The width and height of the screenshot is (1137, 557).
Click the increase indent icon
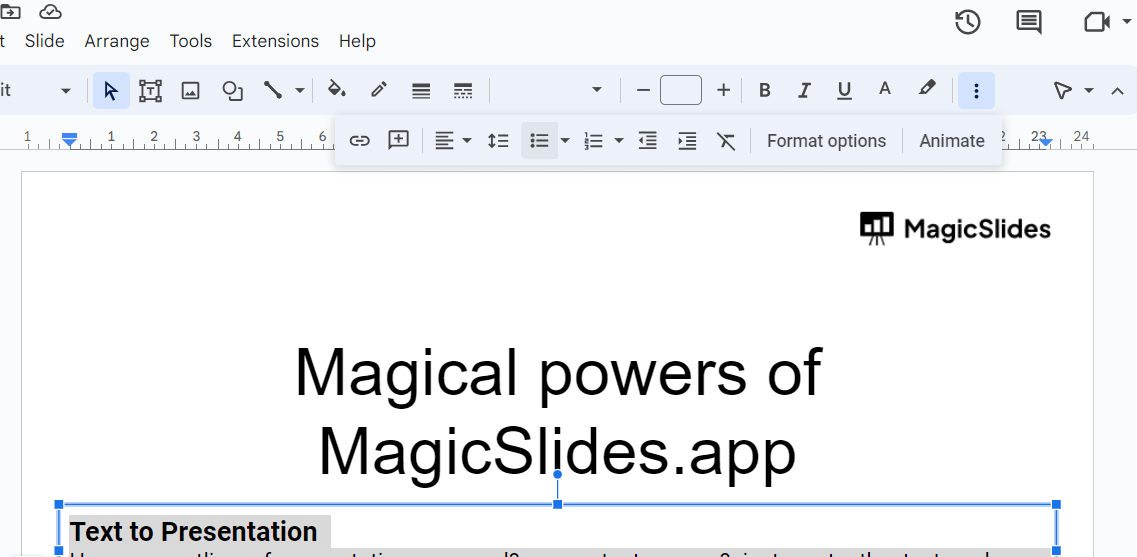click(x=687, y=141)
